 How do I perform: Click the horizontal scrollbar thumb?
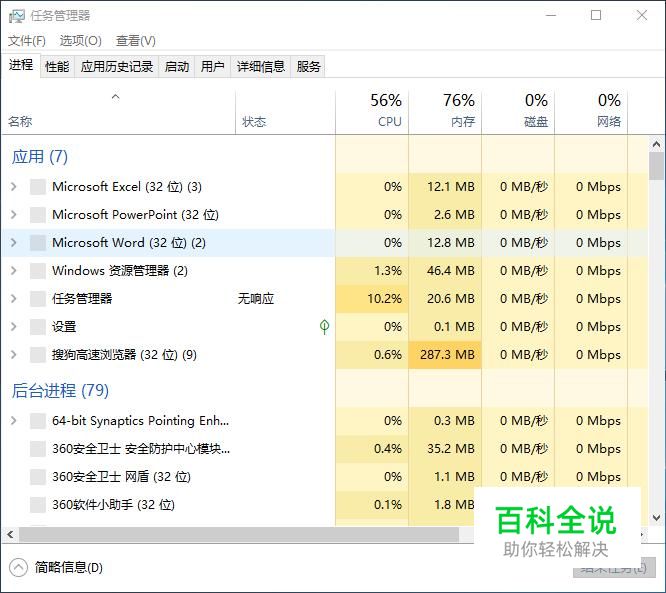point(239,534)
